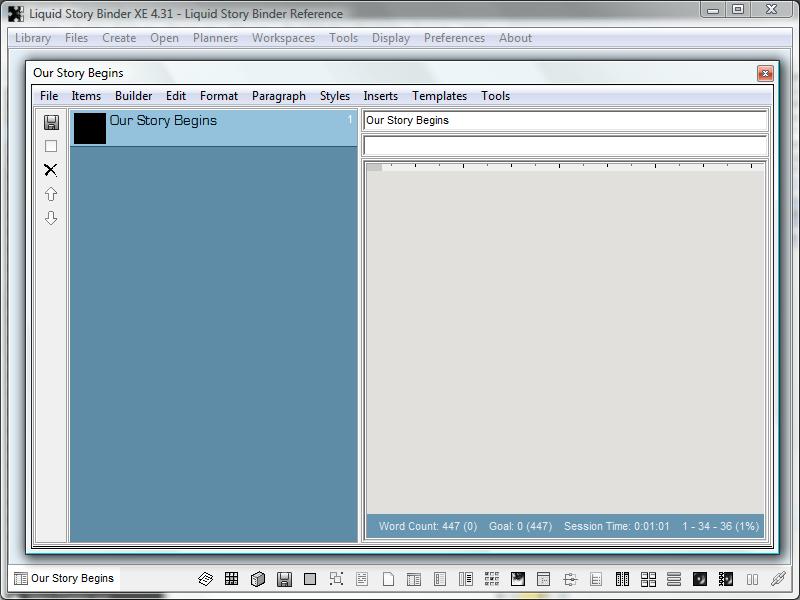The height and width of the screenshot is (600, 800).
Task: Click the floppy disk icon in bottom toolbar
Action: pos(284,579)
